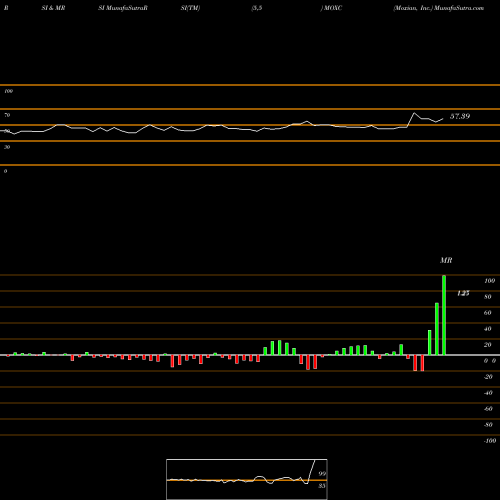This screenshot has width=500, height=500.
Task: Click the RSI axis label 30
Action: coord(7,147)
